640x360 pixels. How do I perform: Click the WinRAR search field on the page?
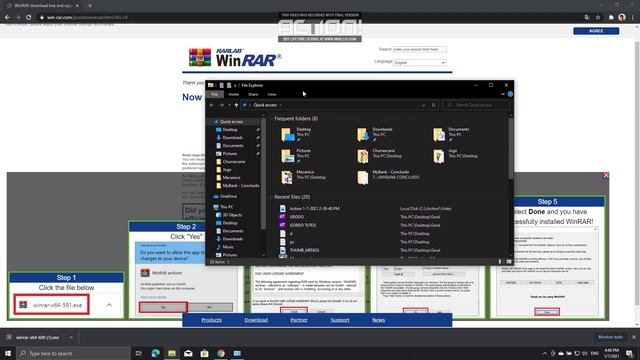tap(419, 49)
